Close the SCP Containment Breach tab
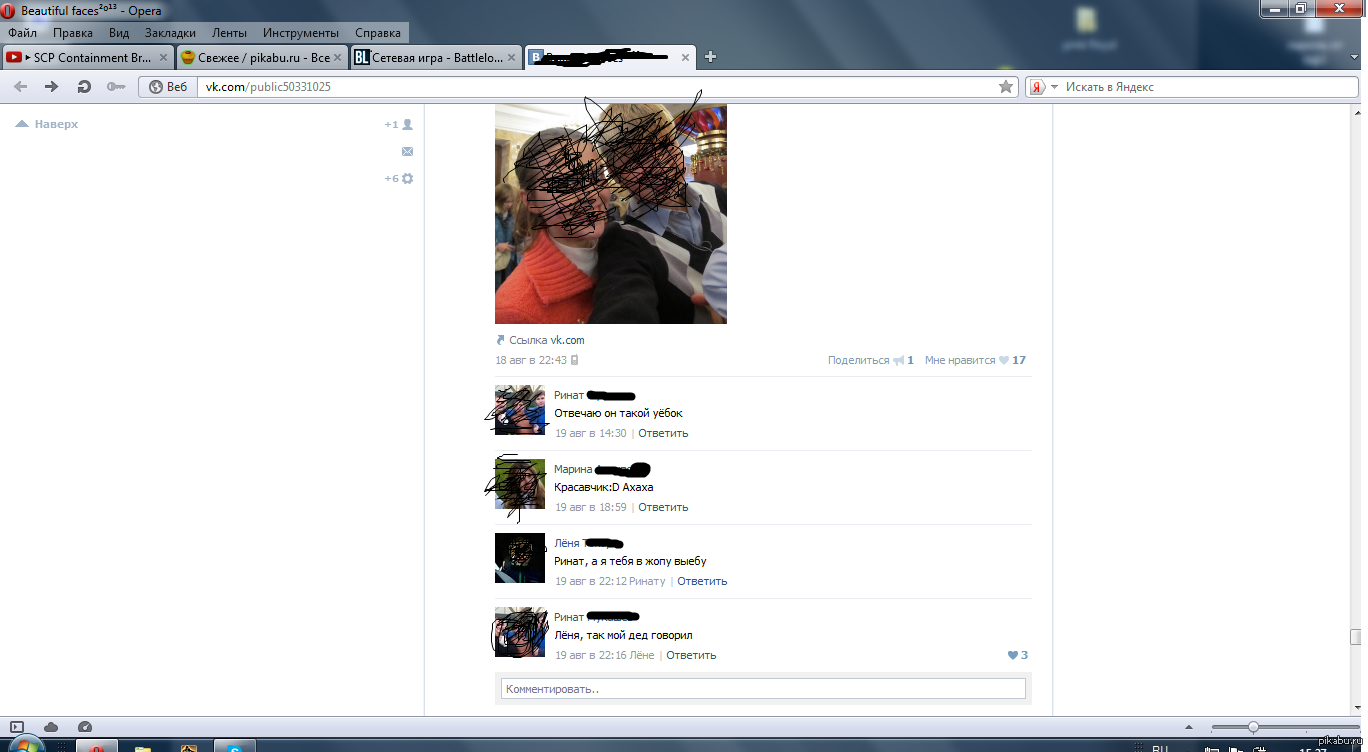1368x752 pixels. coord(164,58)
